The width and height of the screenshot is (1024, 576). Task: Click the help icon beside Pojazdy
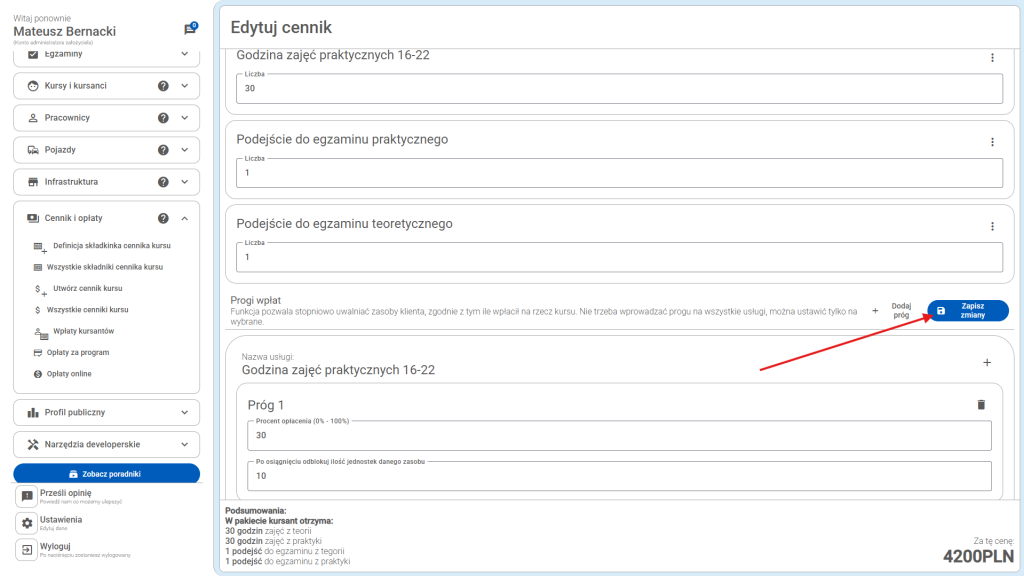(163, 150)
